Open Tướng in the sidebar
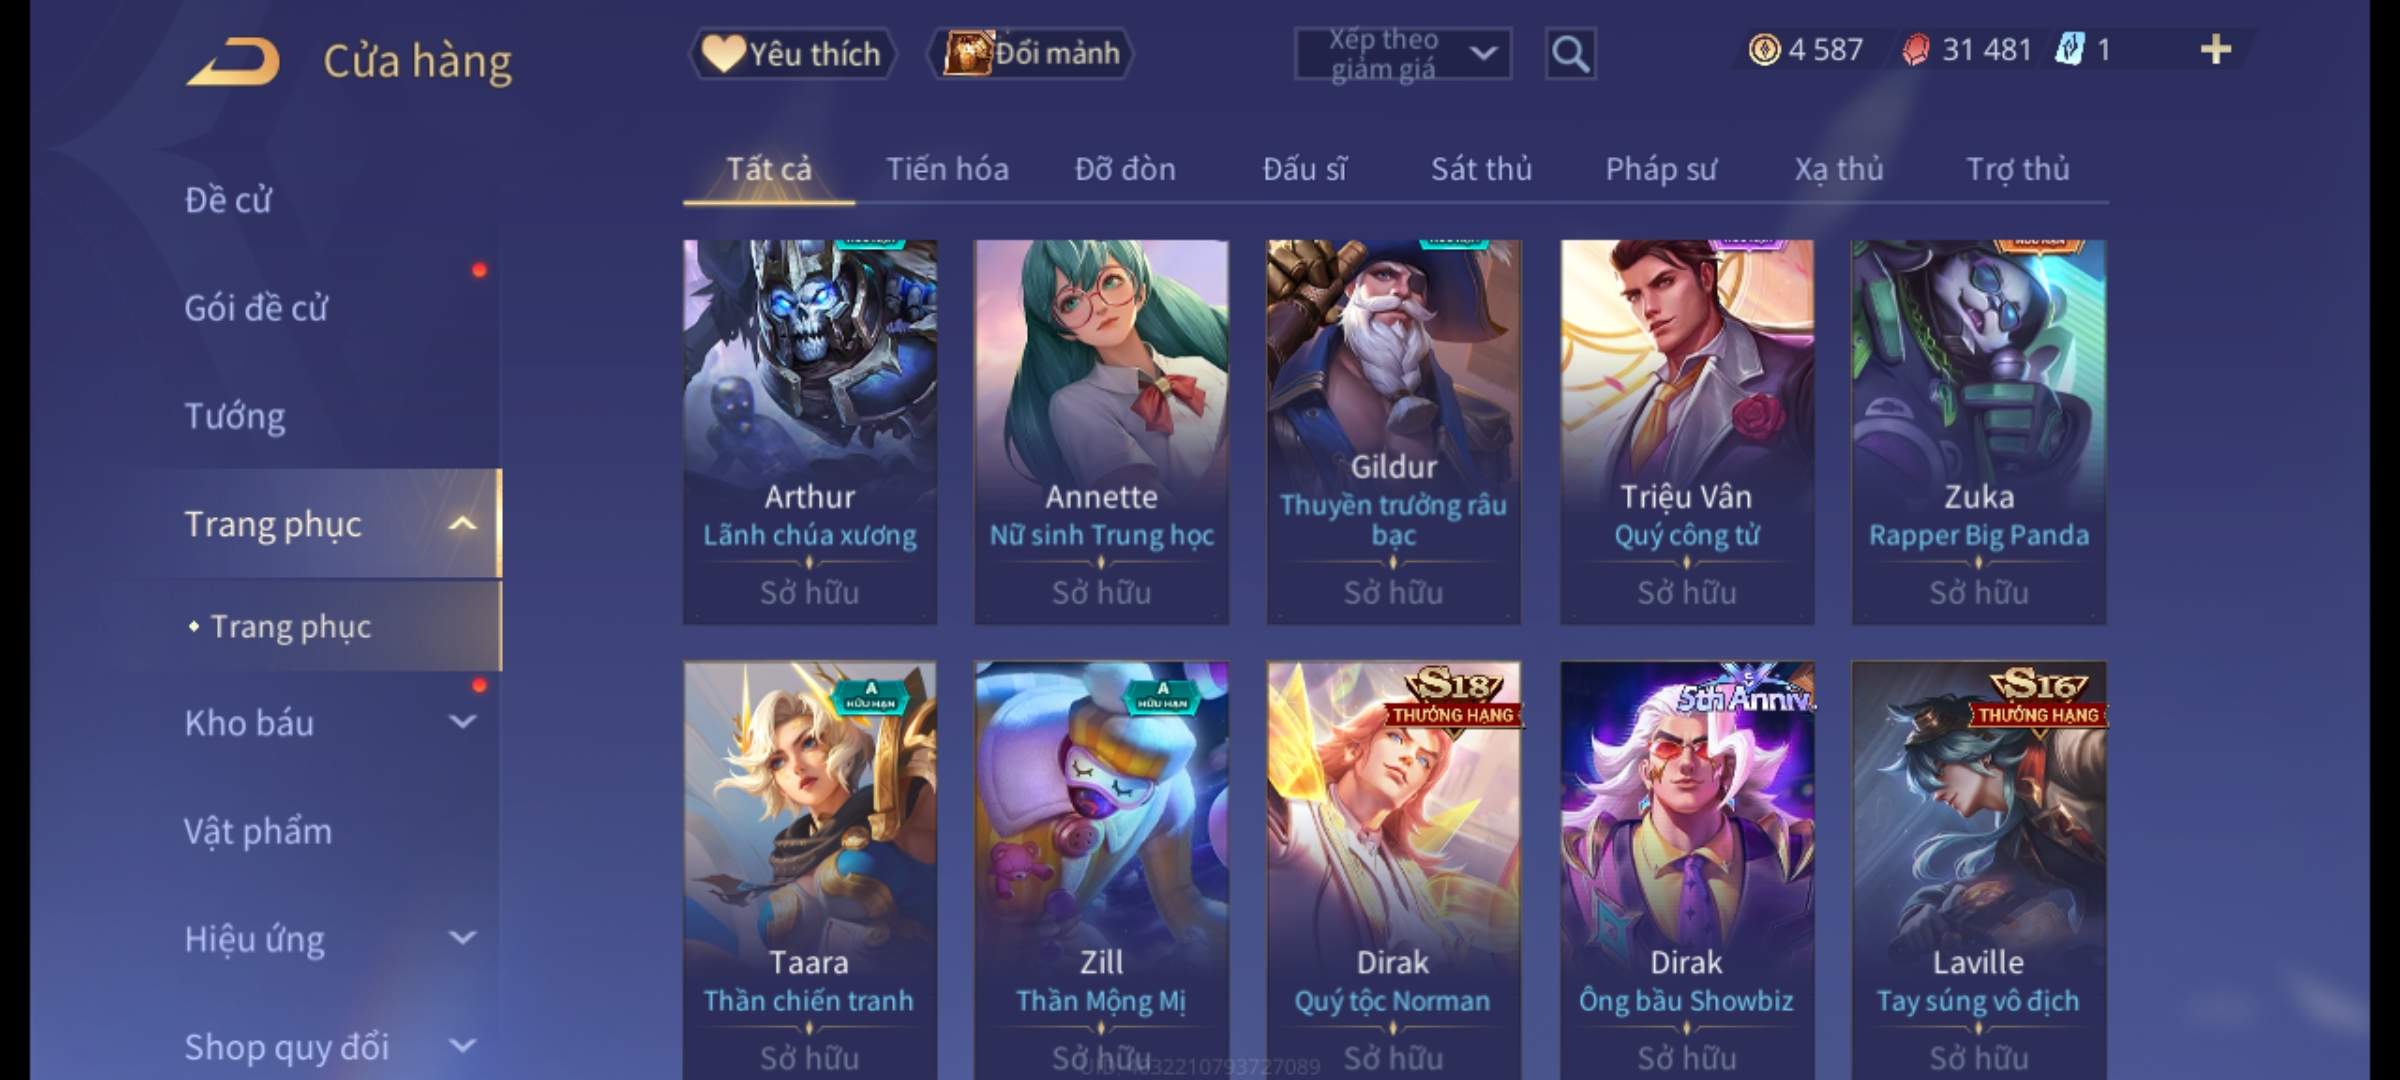The height and width of the screenshot is (1080, 2400). (x=235, y=416)
